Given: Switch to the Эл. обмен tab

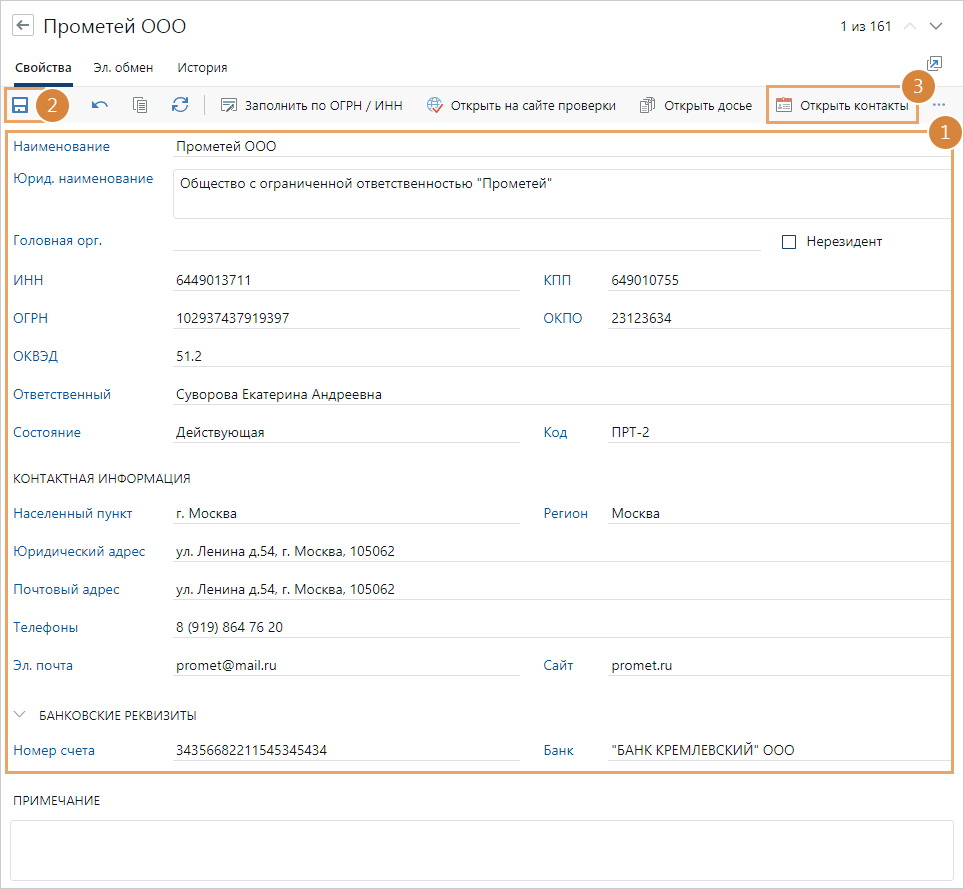Looking at the screenshot, I should [123, 68].
